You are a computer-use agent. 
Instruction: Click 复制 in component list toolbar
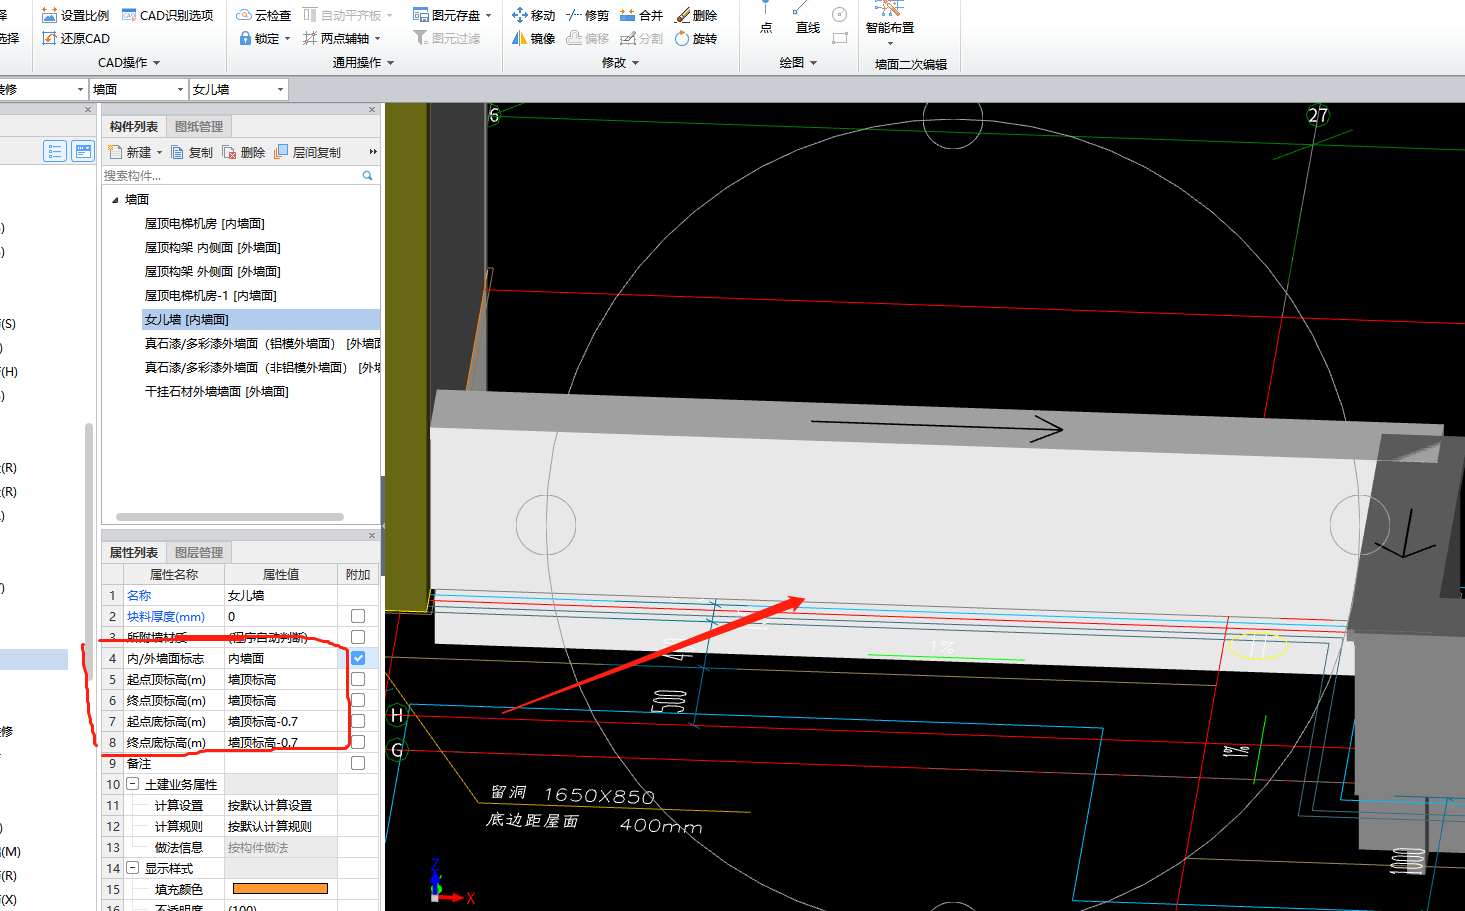pyautogui.click(x=191, y=152)
